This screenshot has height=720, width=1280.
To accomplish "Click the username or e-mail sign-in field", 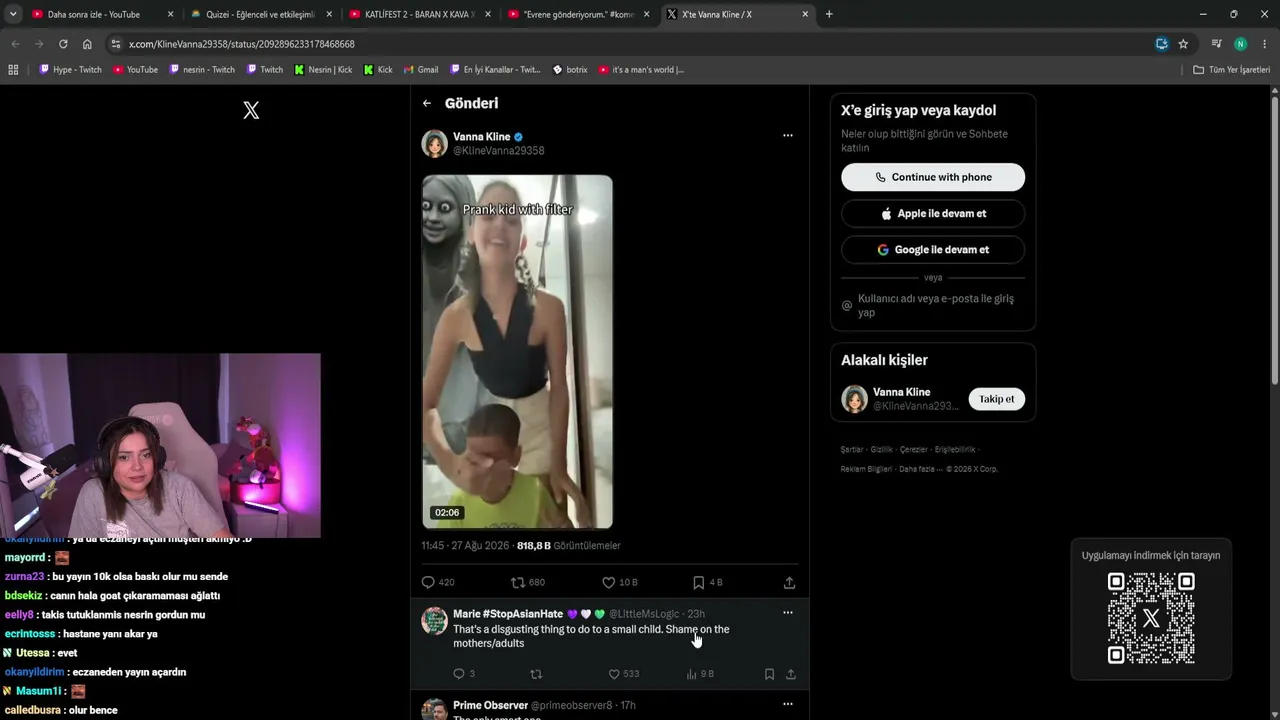I will click(933, 305).
